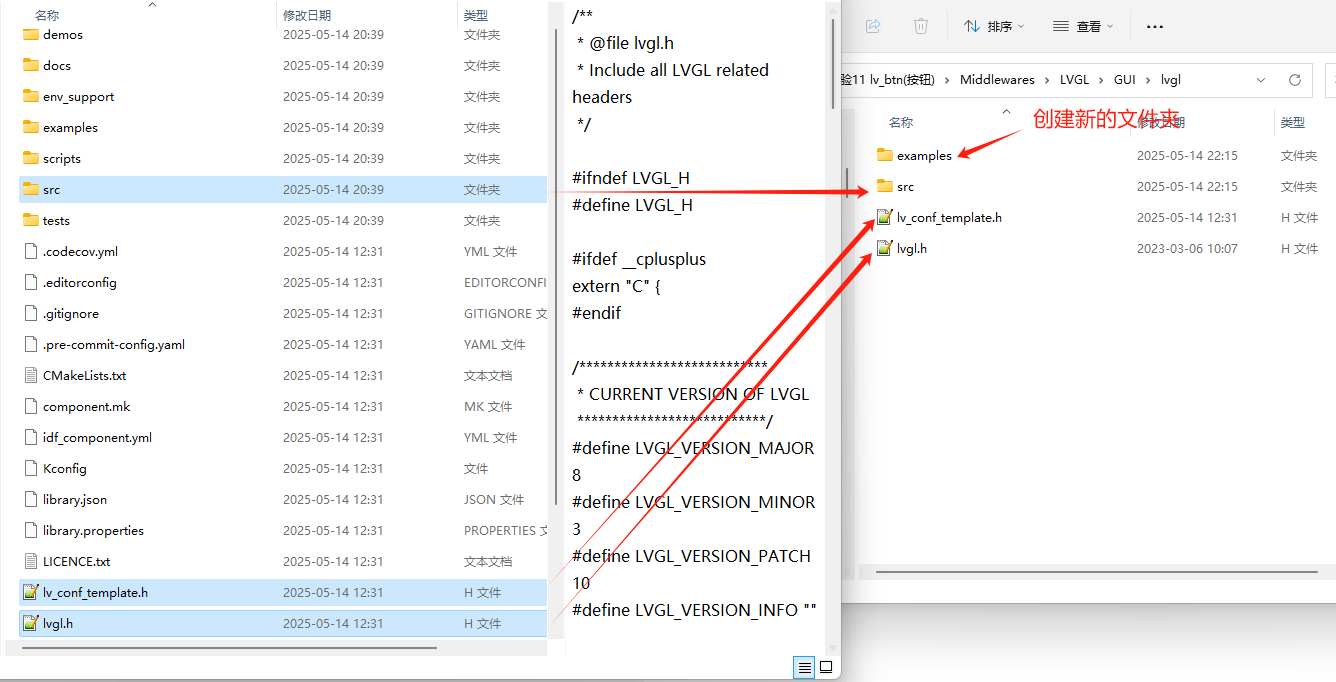Viewport: 1336px width, 682px height.
Task: Sort by 名称 column in right window
Action: pos(901,123)
